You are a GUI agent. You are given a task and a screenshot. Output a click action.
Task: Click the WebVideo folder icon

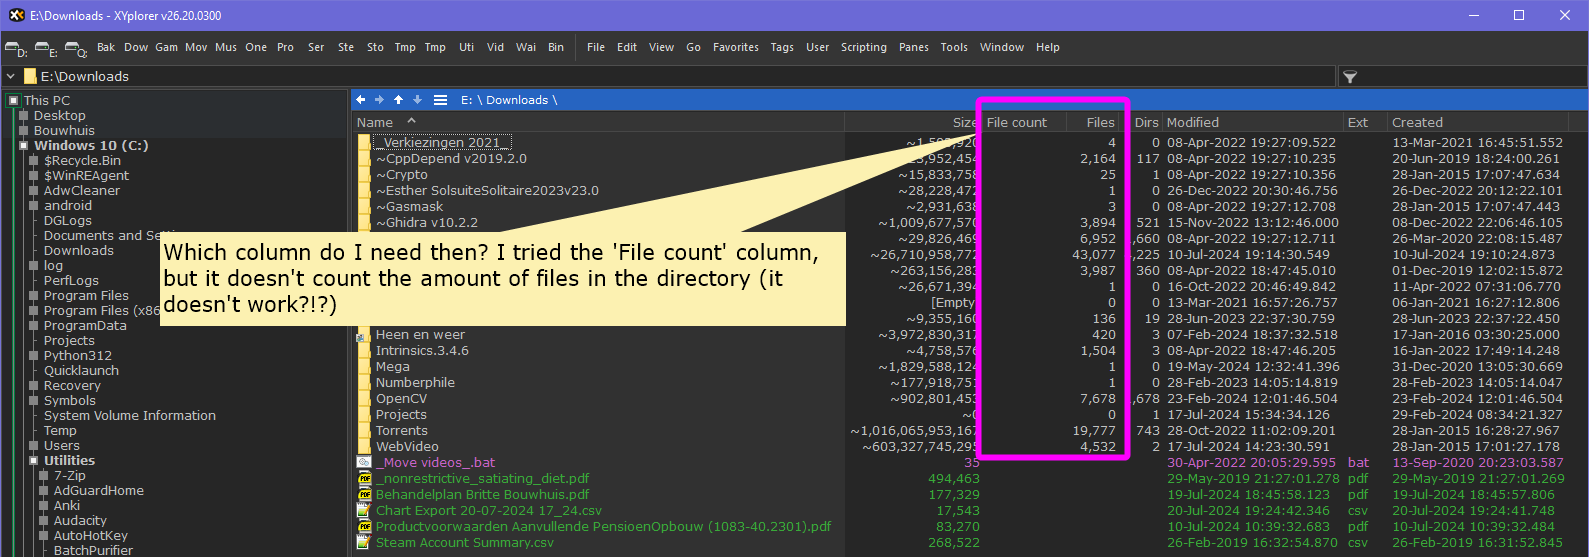click(x=364, y=447)
